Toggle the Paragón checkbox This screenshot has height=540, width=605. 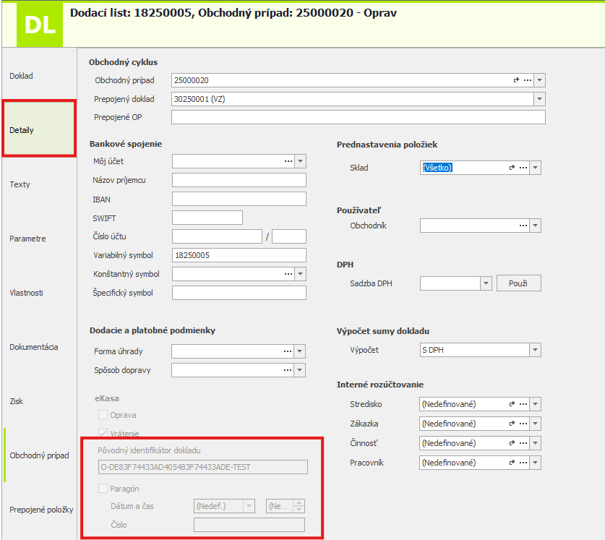(103, 488)
